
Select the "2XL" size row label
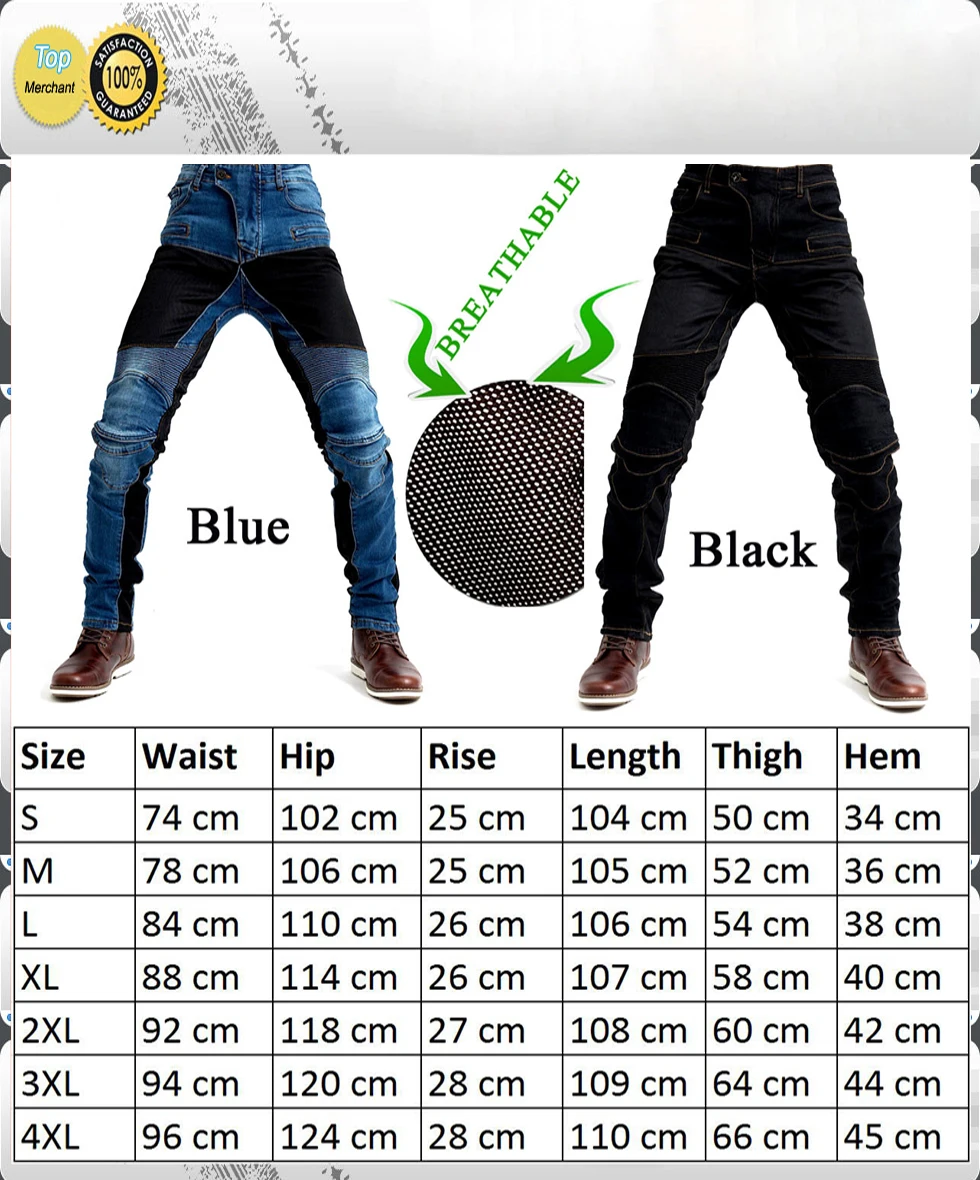[50, 1031]
